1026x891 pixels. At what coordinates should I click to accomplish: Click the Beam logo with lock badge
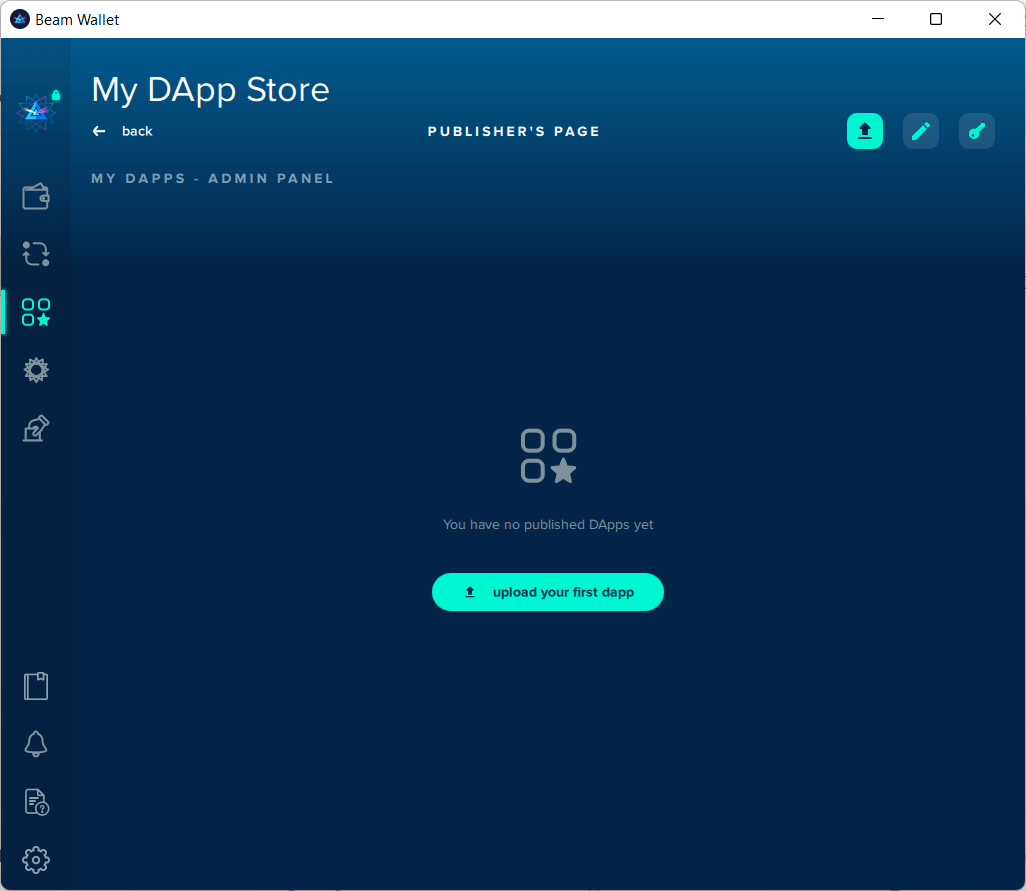tap(37, 112)
